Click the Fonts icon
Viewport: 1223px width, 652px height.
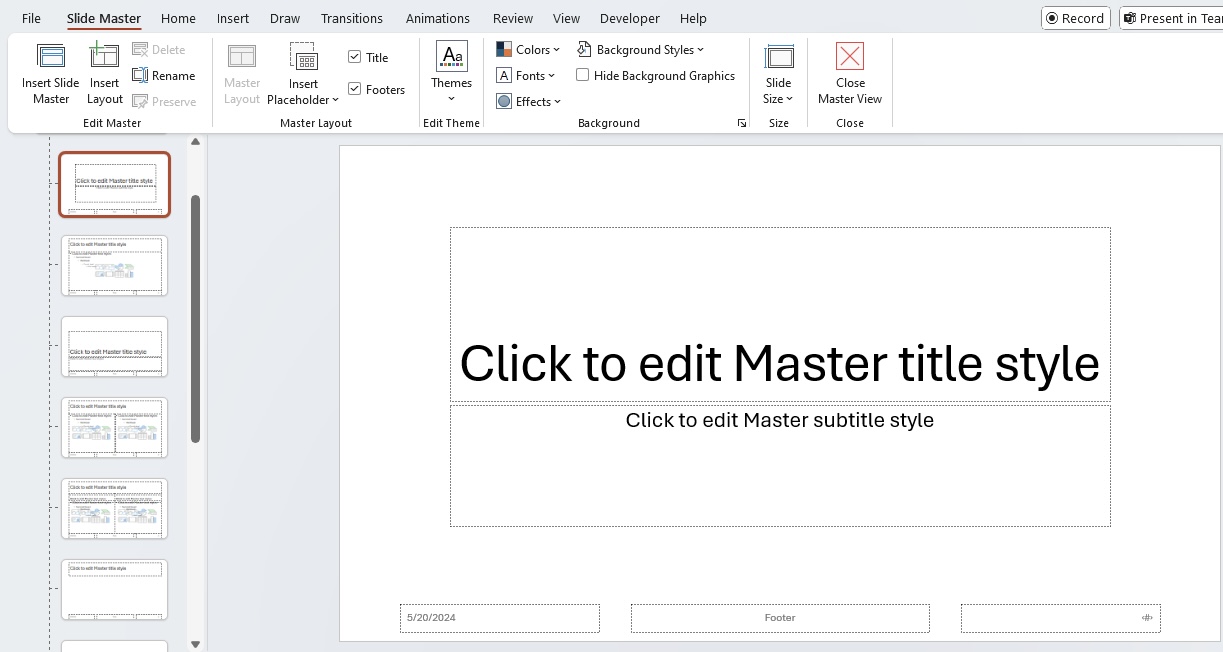(504, 76)
